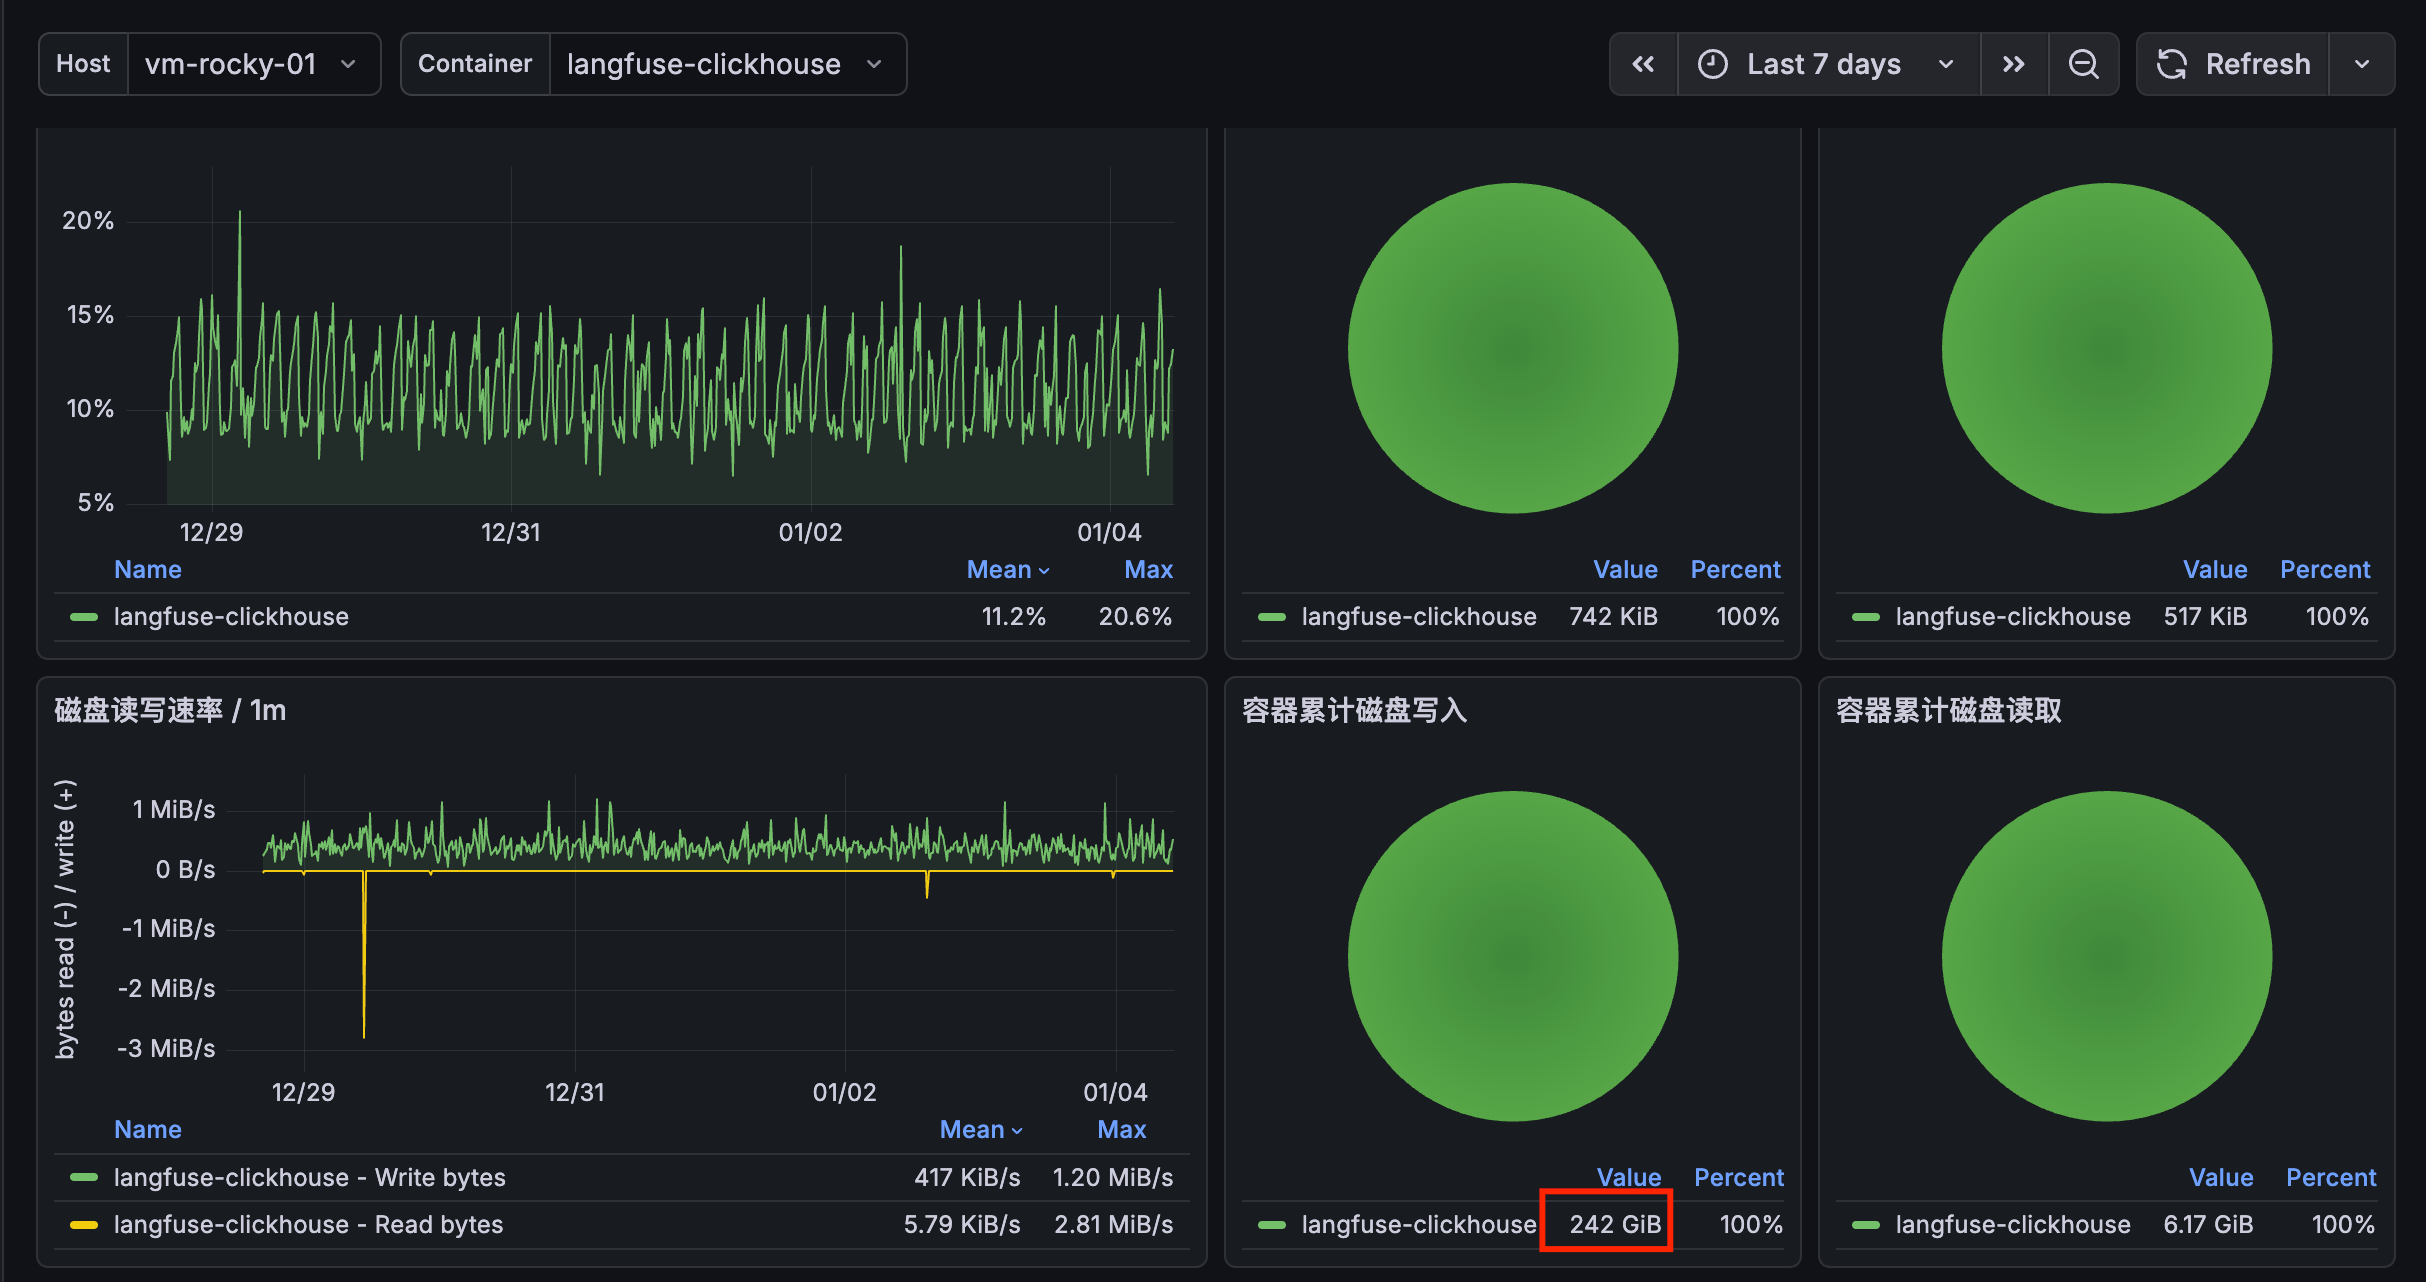Click the zoom out time range icon
The height and width of the screenshot is (1282, 2426).
[x=2083, y=64]
